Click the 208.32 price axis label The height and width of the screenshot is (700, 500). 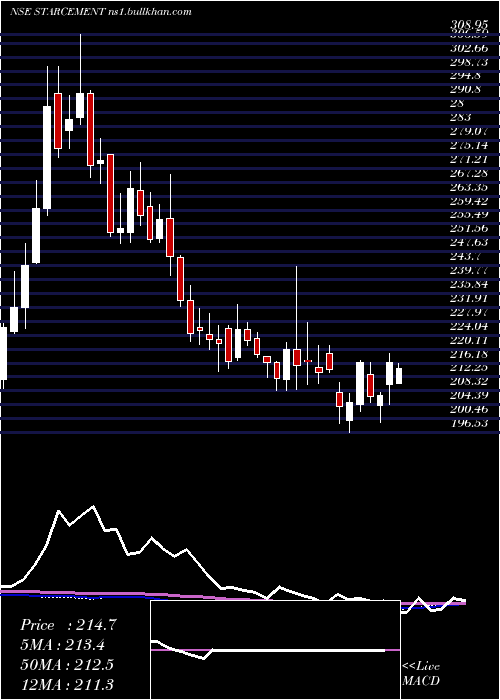tap(469, 381)
